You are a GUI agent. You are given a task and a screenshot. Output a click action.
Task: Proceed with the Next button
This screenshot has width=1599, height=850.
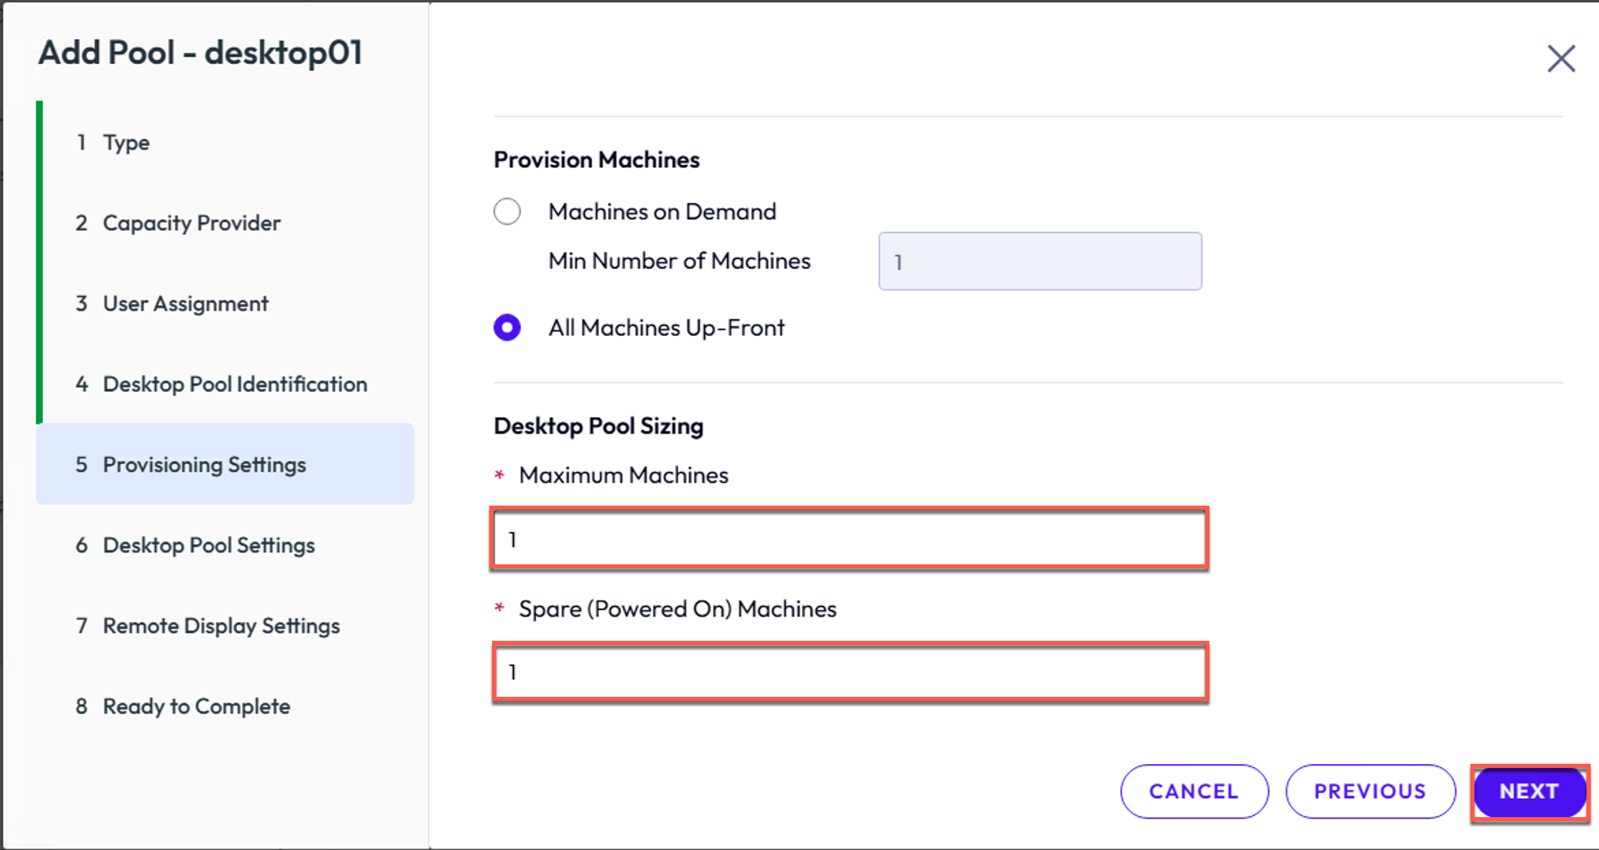1529,791
